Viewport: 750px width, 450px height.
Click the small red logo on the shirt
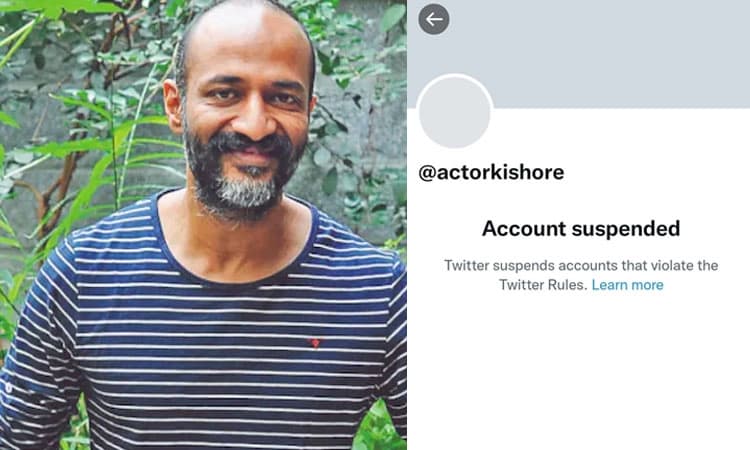(315, 343)
